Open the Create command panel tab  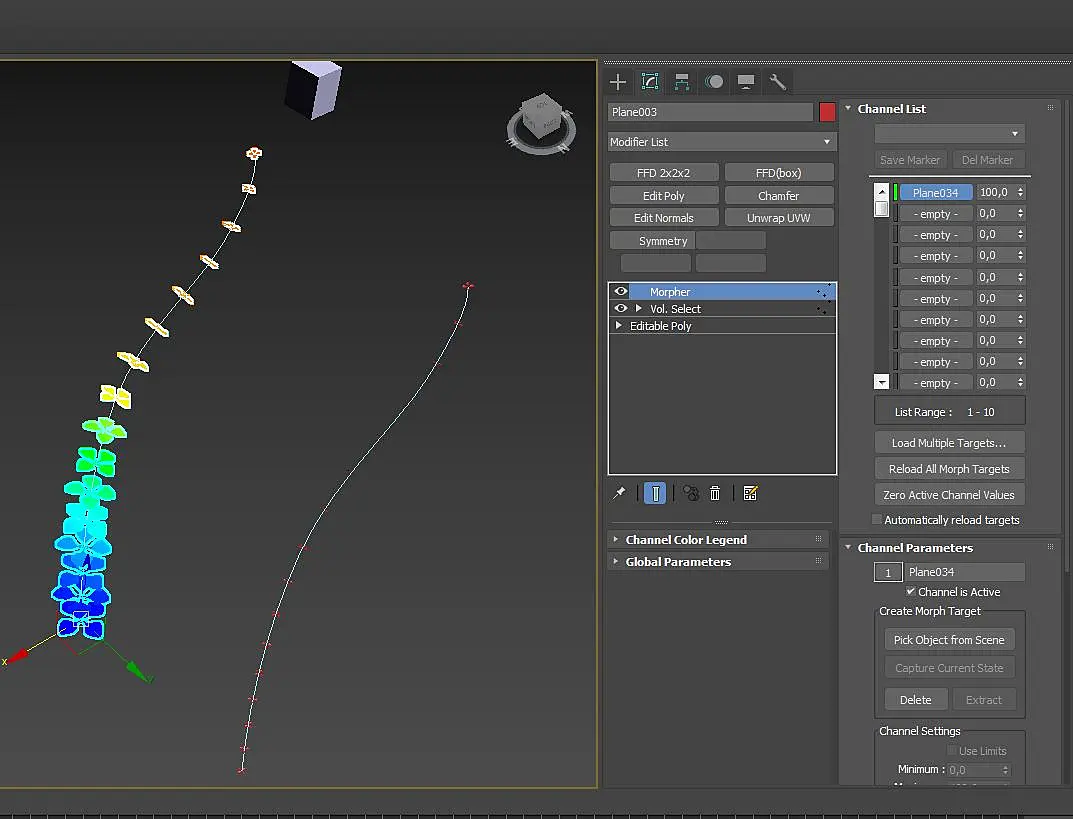click(x=618, y=82)
